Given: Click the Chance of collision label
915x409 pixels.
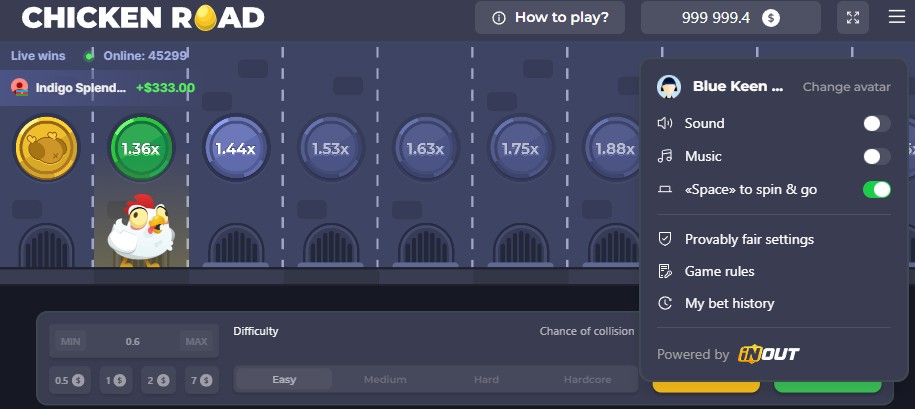Looking at the screenshot, I should click(586, 331).
